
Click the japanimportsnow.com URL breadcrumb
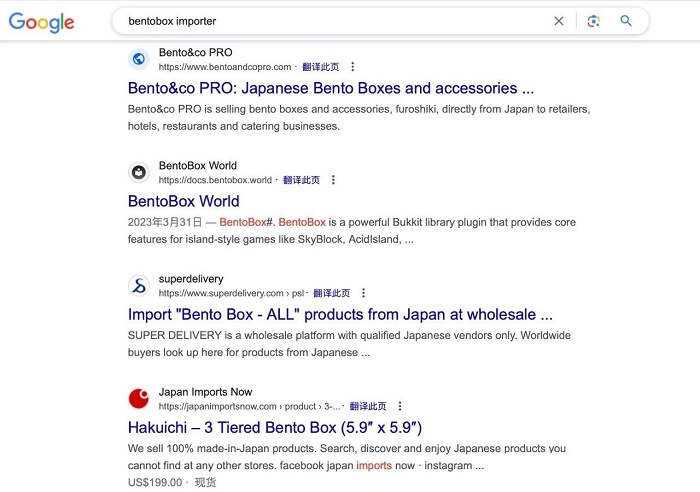click(x=250, y=406)
